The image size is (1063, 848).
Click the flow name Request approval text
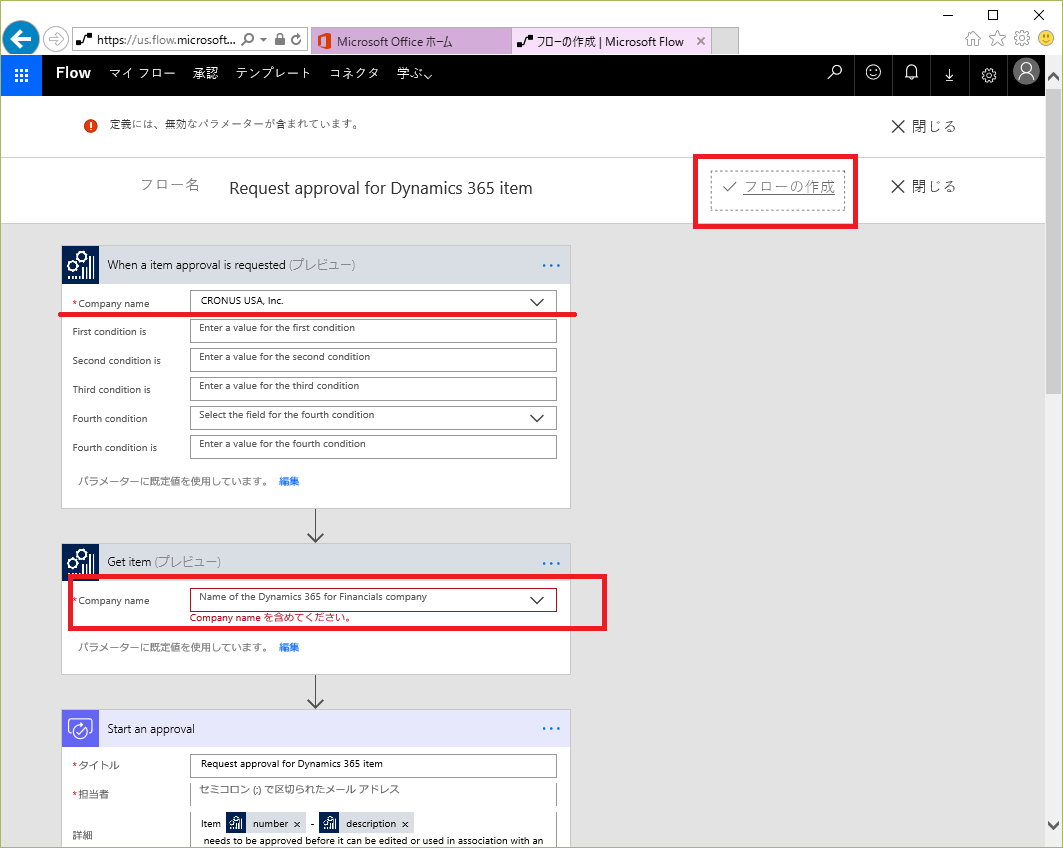coord(380,188)
